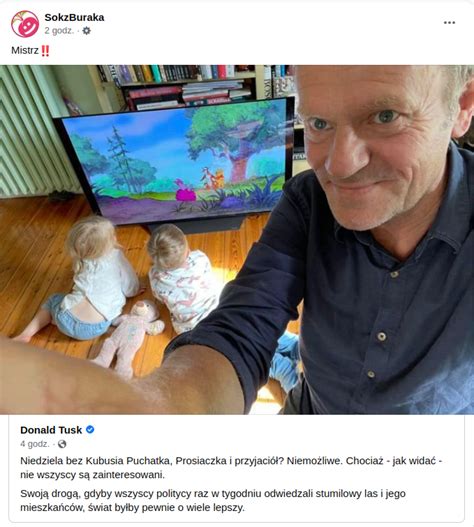Image resolution: width=474 pixels, height=527 pixels.
Task: Open the post's three-dot options menu
Action: pyautogui.click(x=449, y=23)
